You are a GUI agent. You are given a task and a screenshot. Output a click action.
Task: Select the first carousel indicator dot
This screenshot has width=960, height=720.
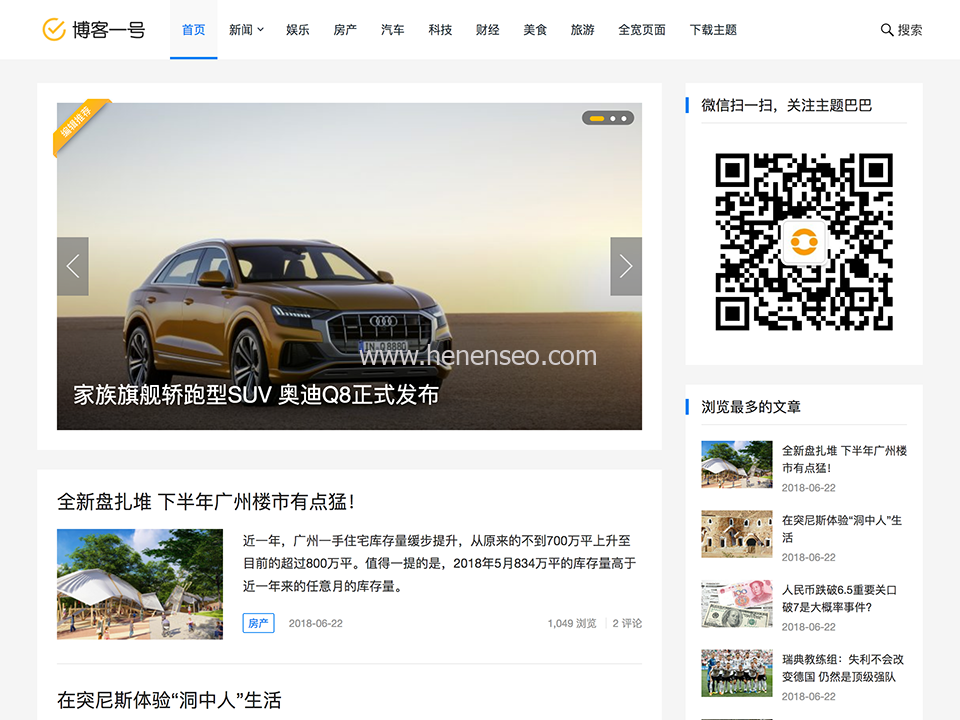[597, 118]
